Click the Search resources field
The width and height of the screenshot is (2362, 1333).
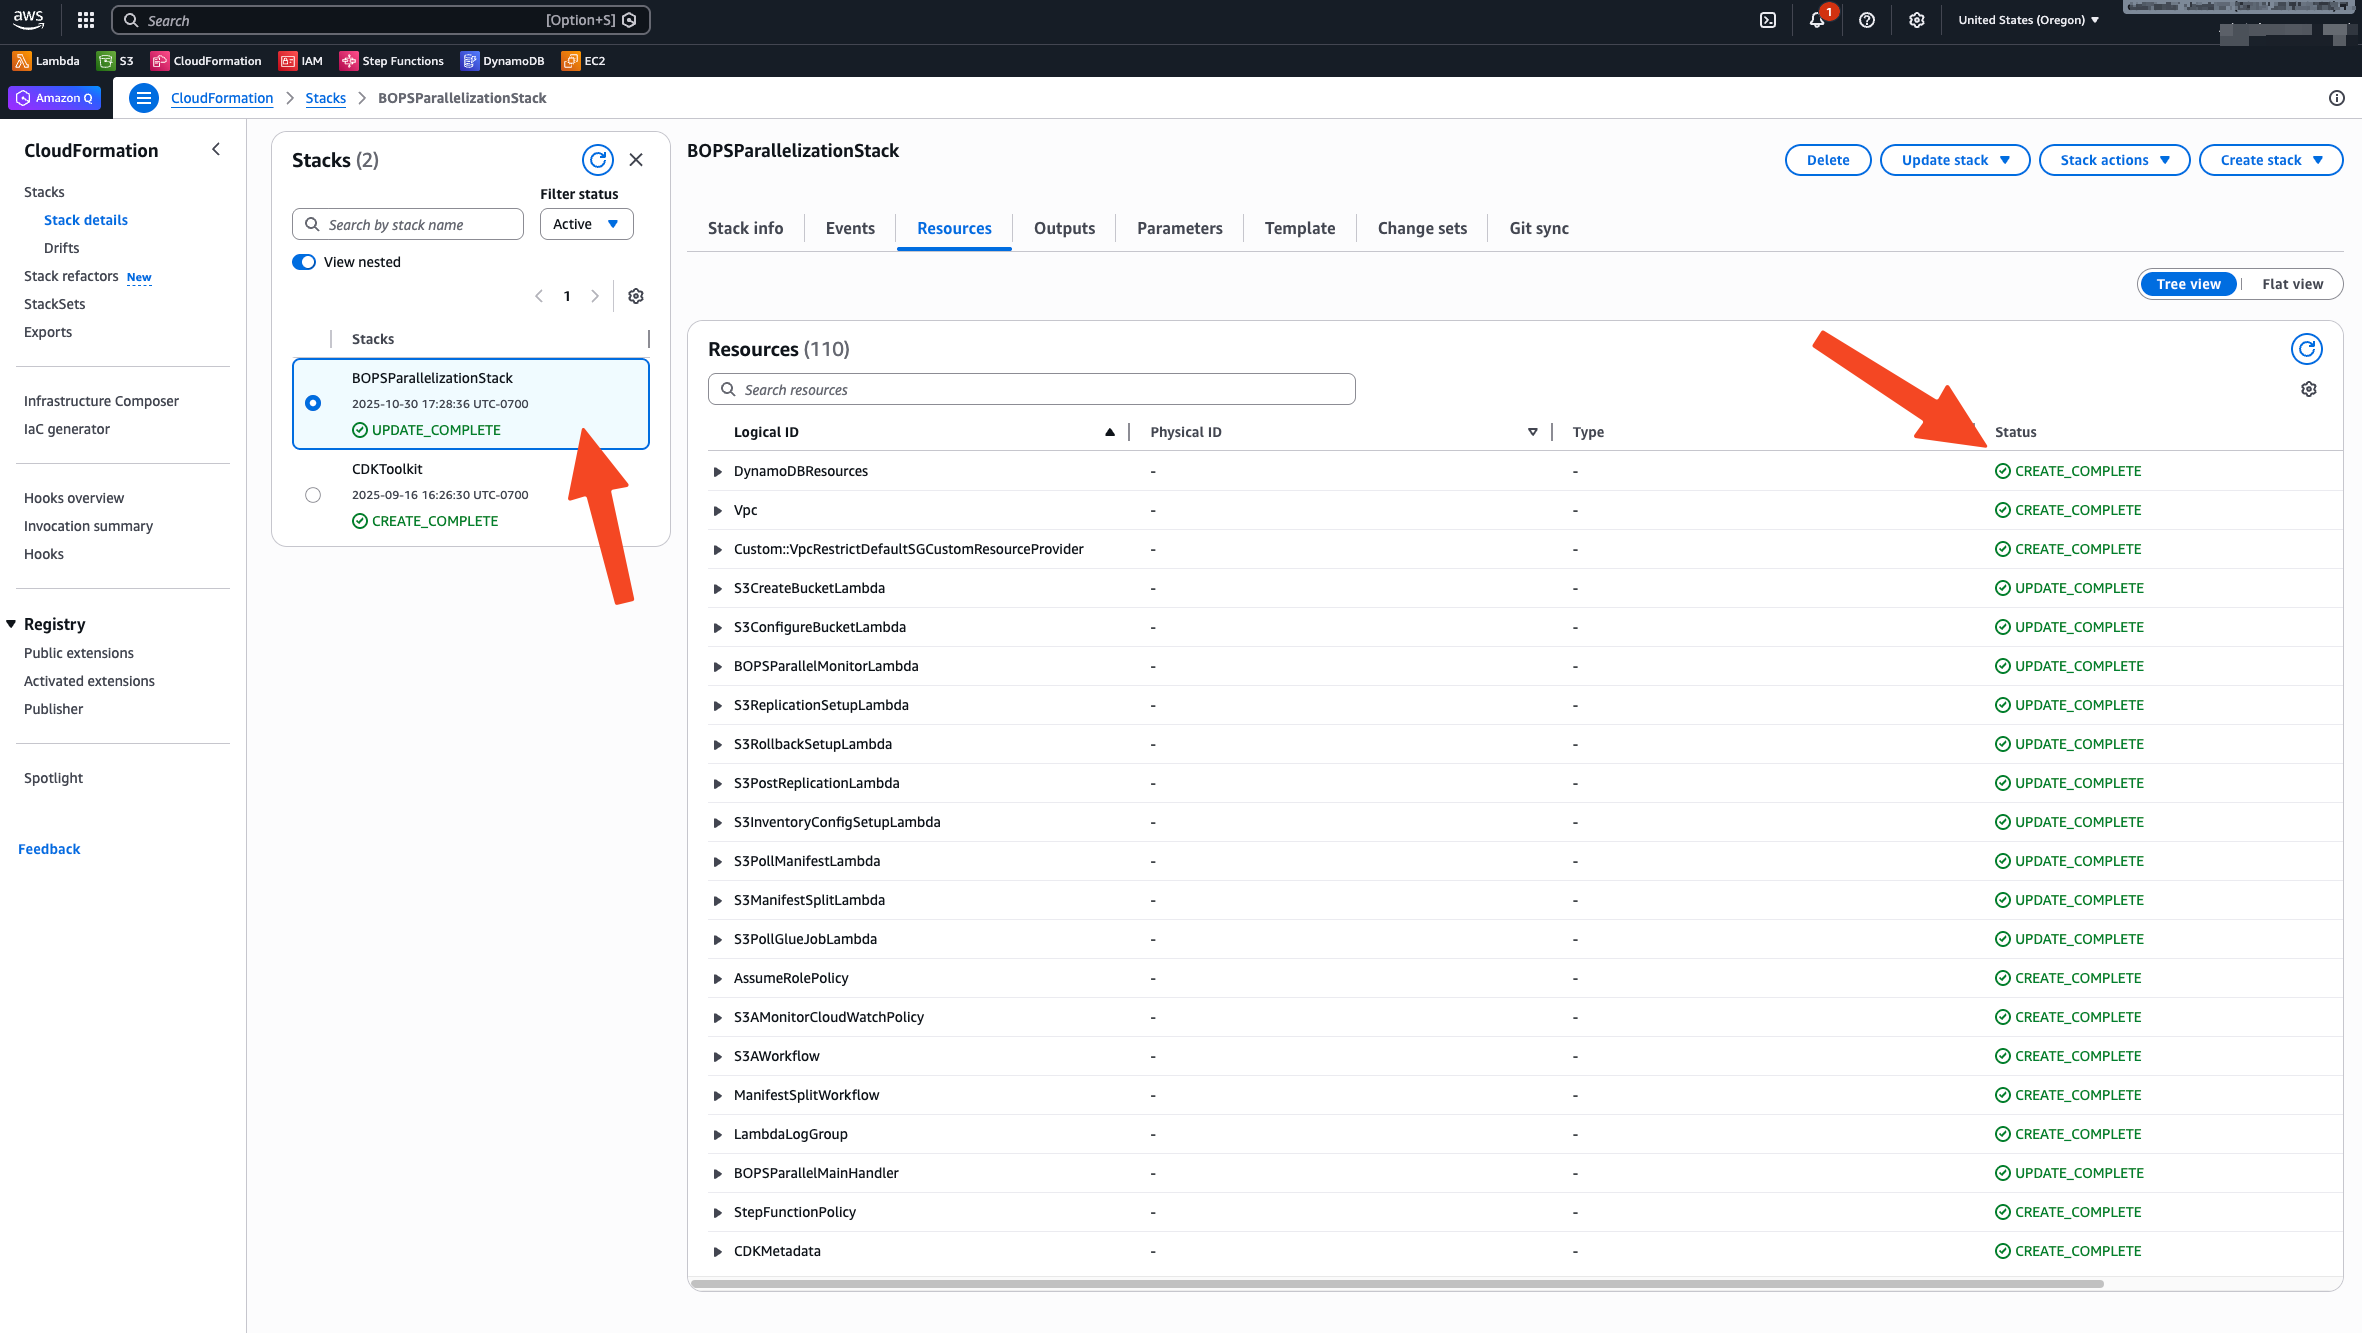point(1032,389)
